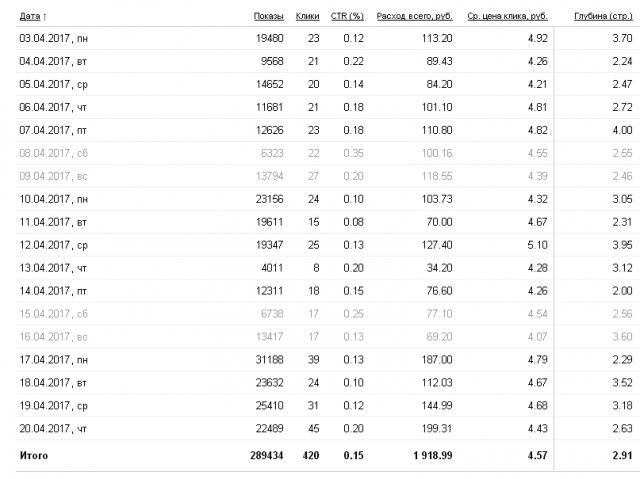
Task: Sort table by the Дата column header
Action: [x=32, y=16]
